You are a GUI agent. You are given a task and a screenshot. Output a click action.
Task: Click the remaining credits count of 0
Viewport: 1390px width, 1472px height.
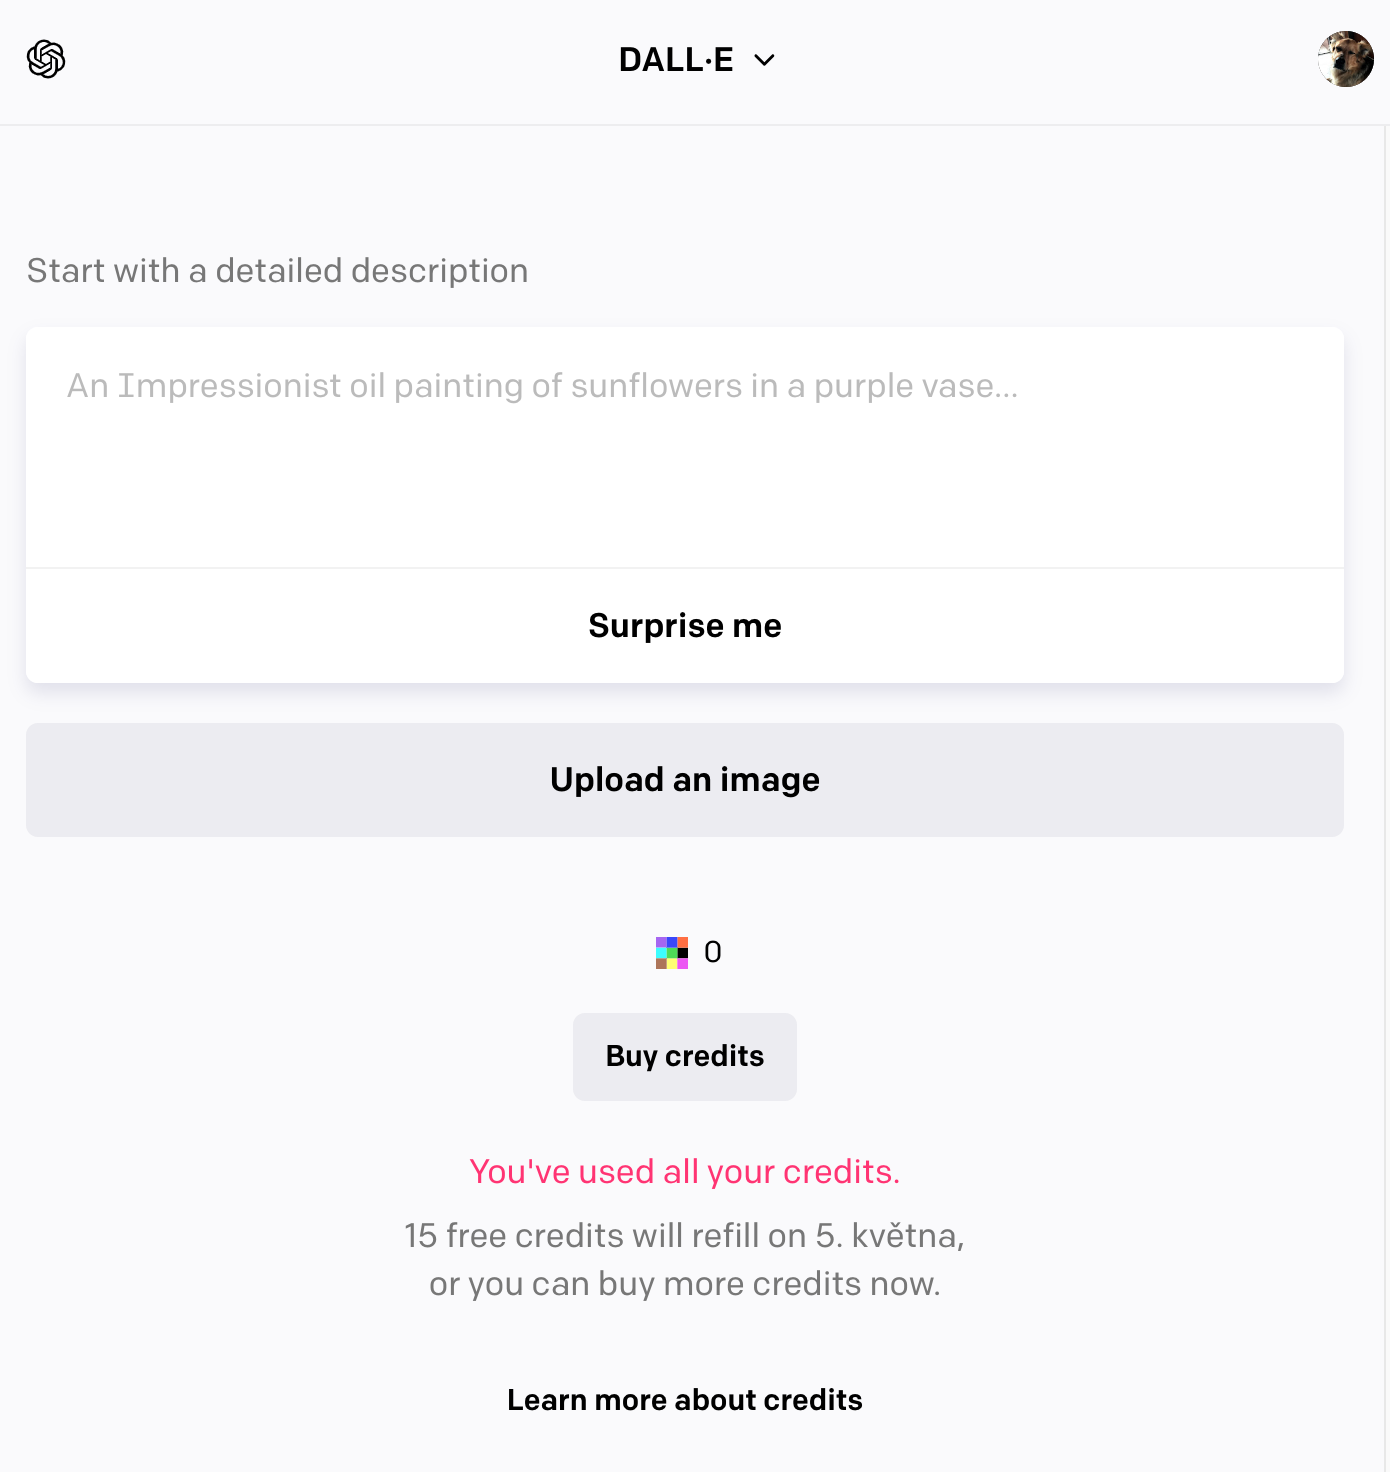713,952
